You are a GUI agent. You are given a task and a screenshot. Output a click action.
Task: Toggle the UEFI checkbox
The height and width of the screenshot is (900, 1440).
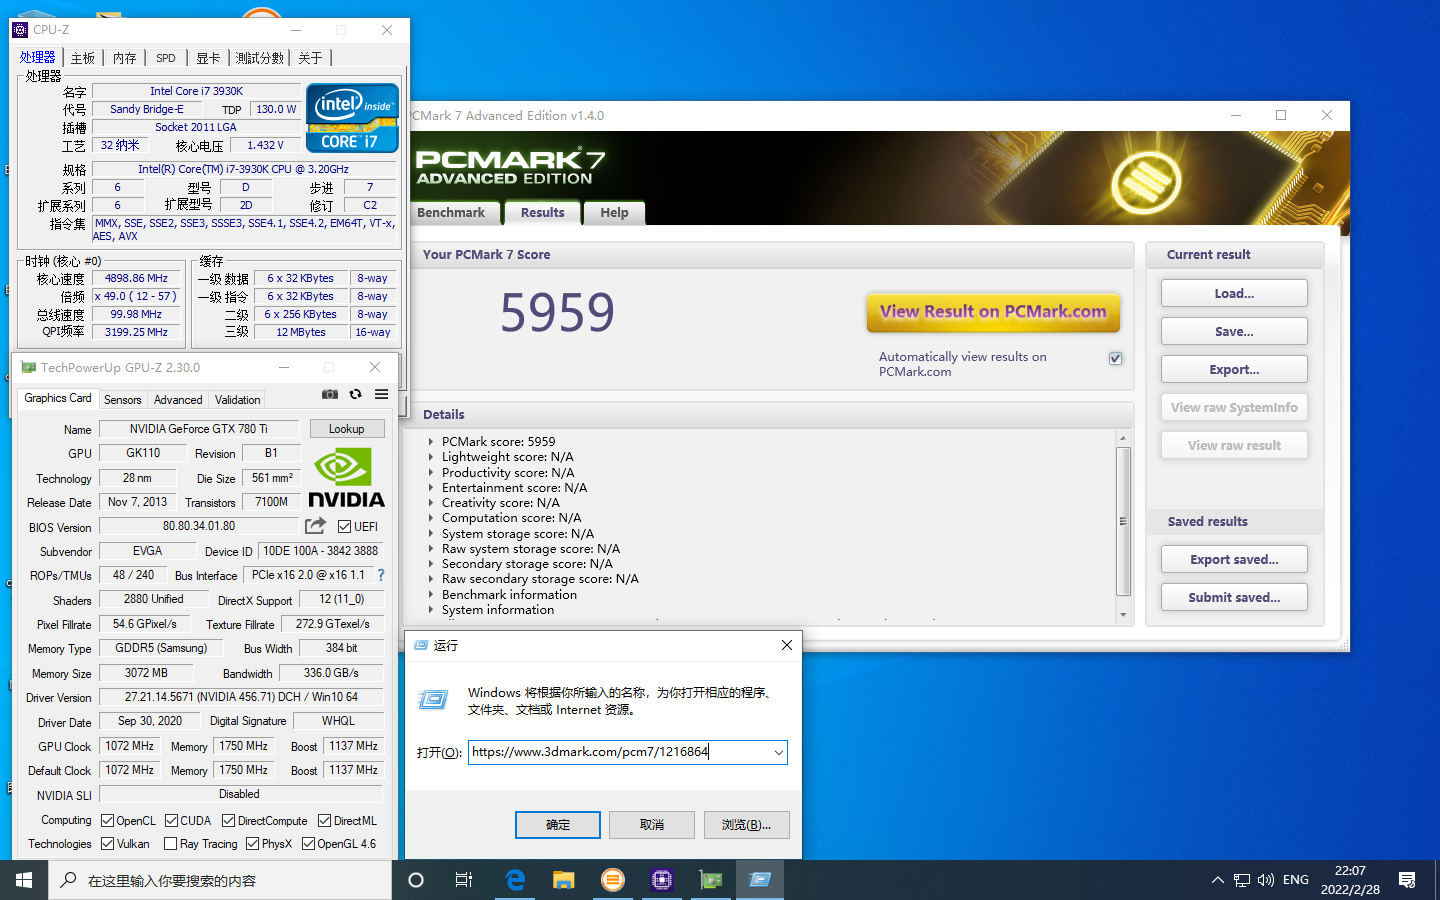pyautogui.click(x=344, y=527)
